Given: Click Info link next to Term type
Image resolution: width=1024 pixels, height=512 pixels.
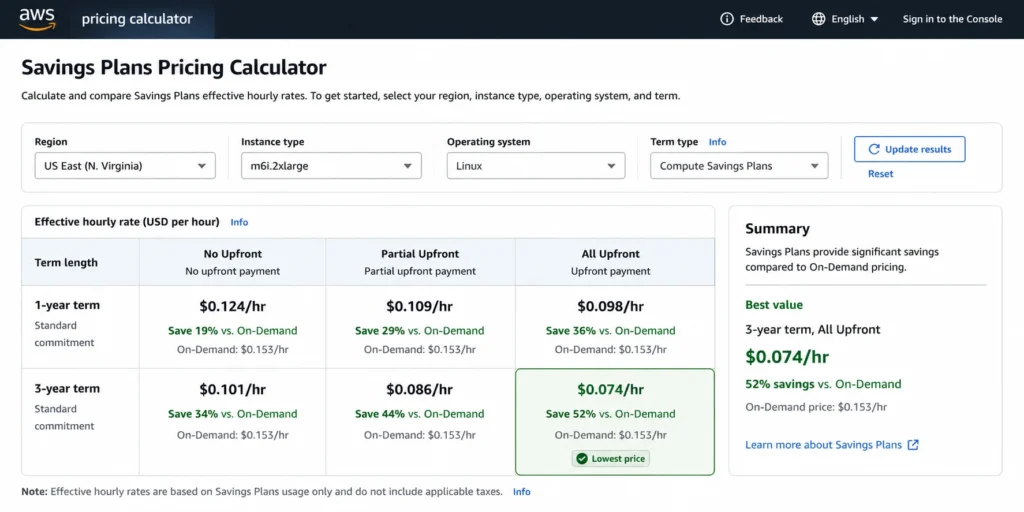Looking at the screenshot, I should coord(717,142).
